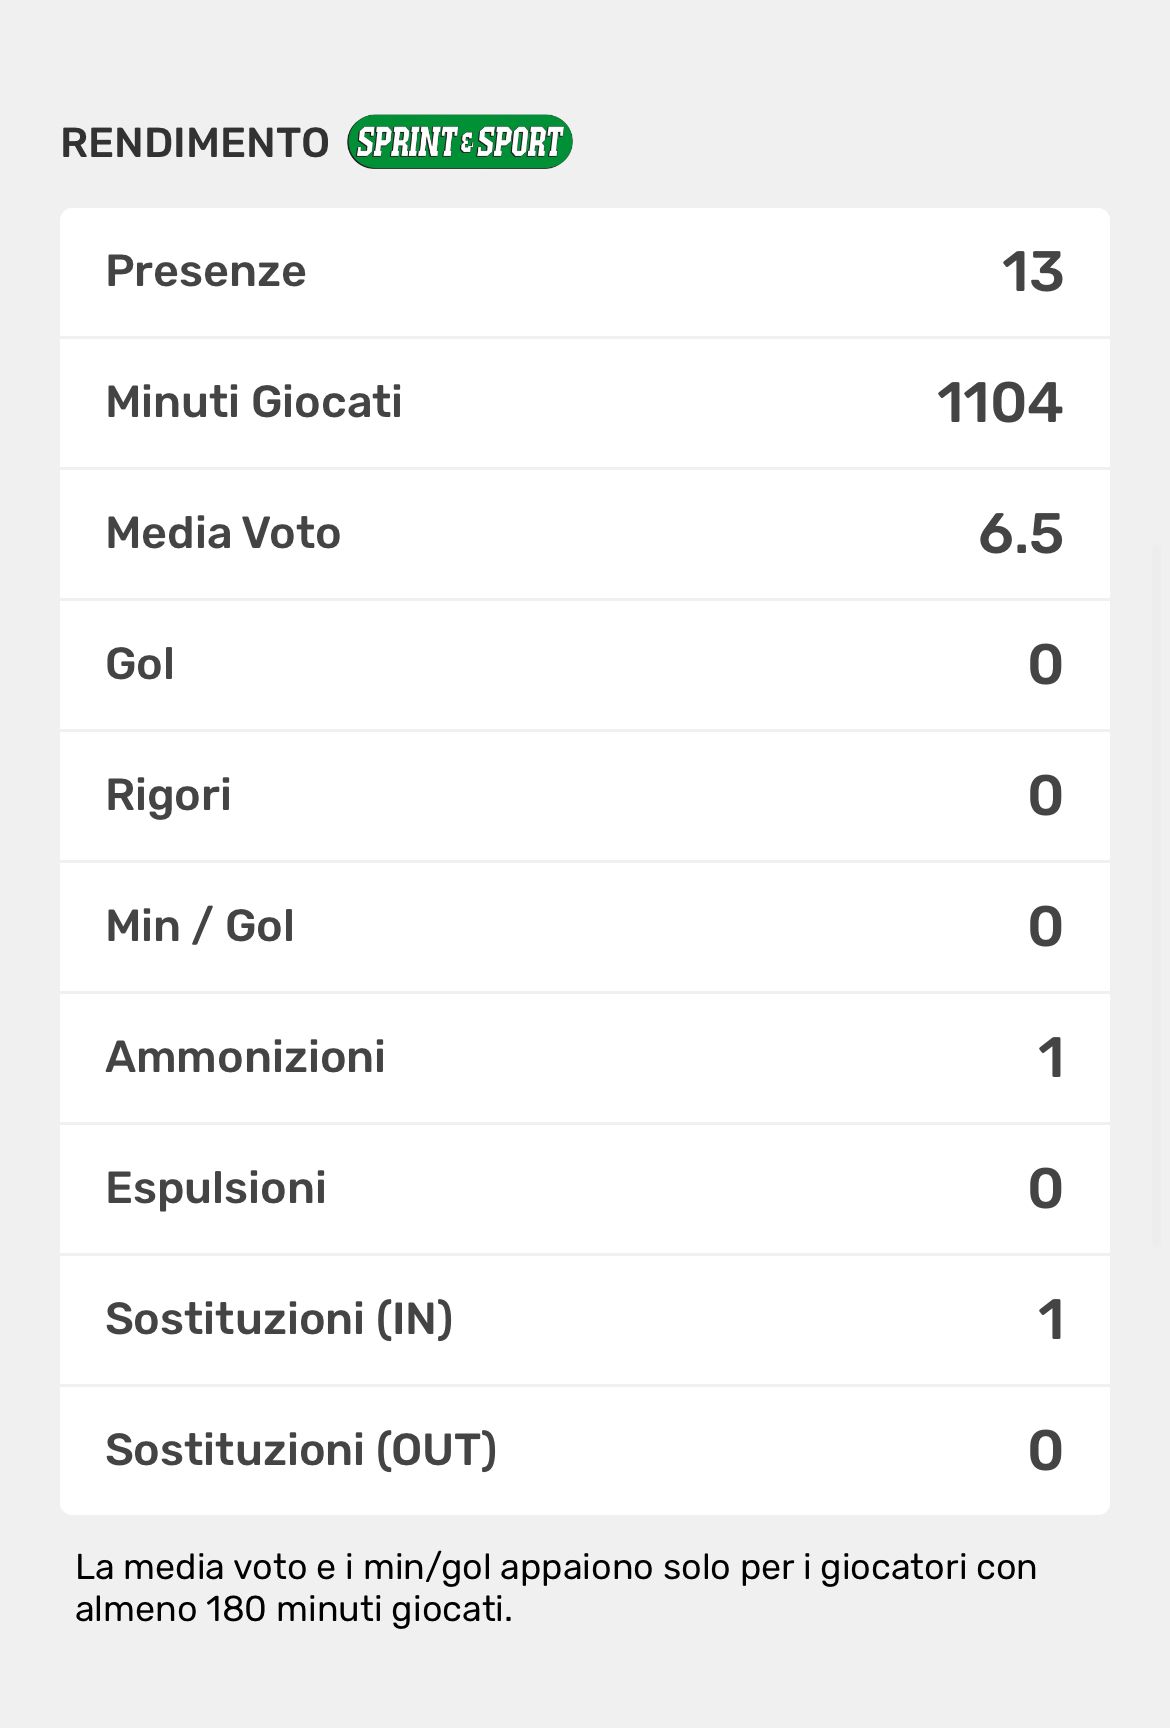Tap the Sprint & Sport logo
The width and height of the screenshot is (1170, 1728).
(x=460, y=142)
